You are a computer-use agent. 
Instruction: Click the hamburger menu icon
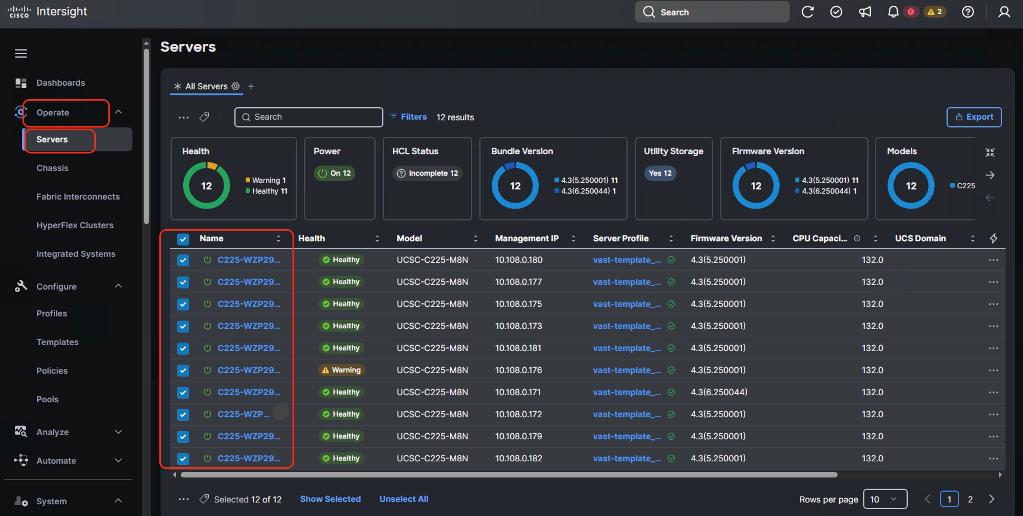point(21,53)
